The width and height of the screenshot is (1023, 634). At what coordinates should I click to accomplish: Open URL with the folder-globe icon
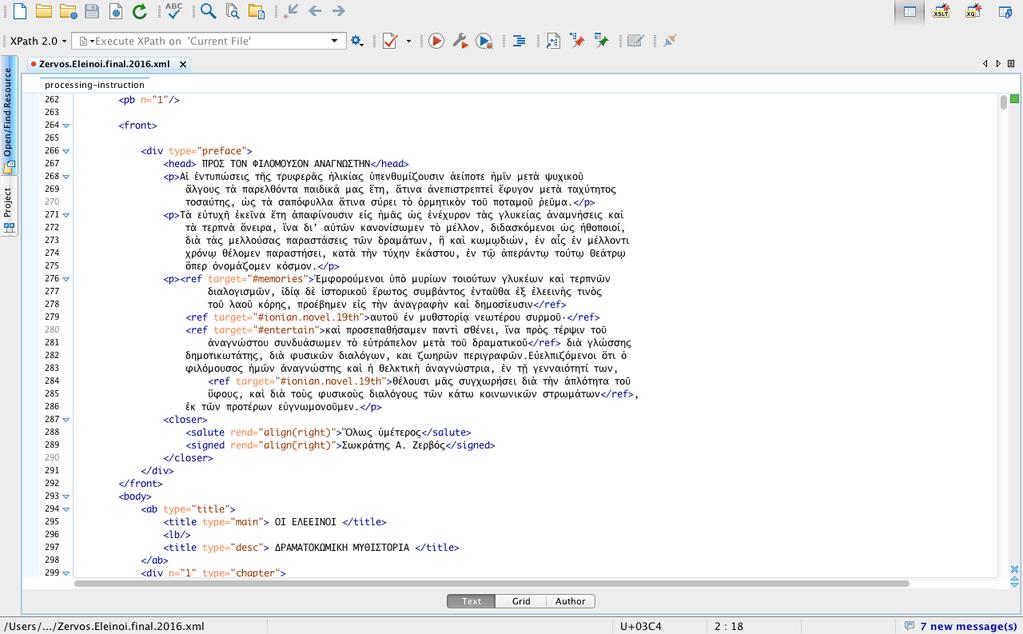pyautogui.click(x=68, y=11)
